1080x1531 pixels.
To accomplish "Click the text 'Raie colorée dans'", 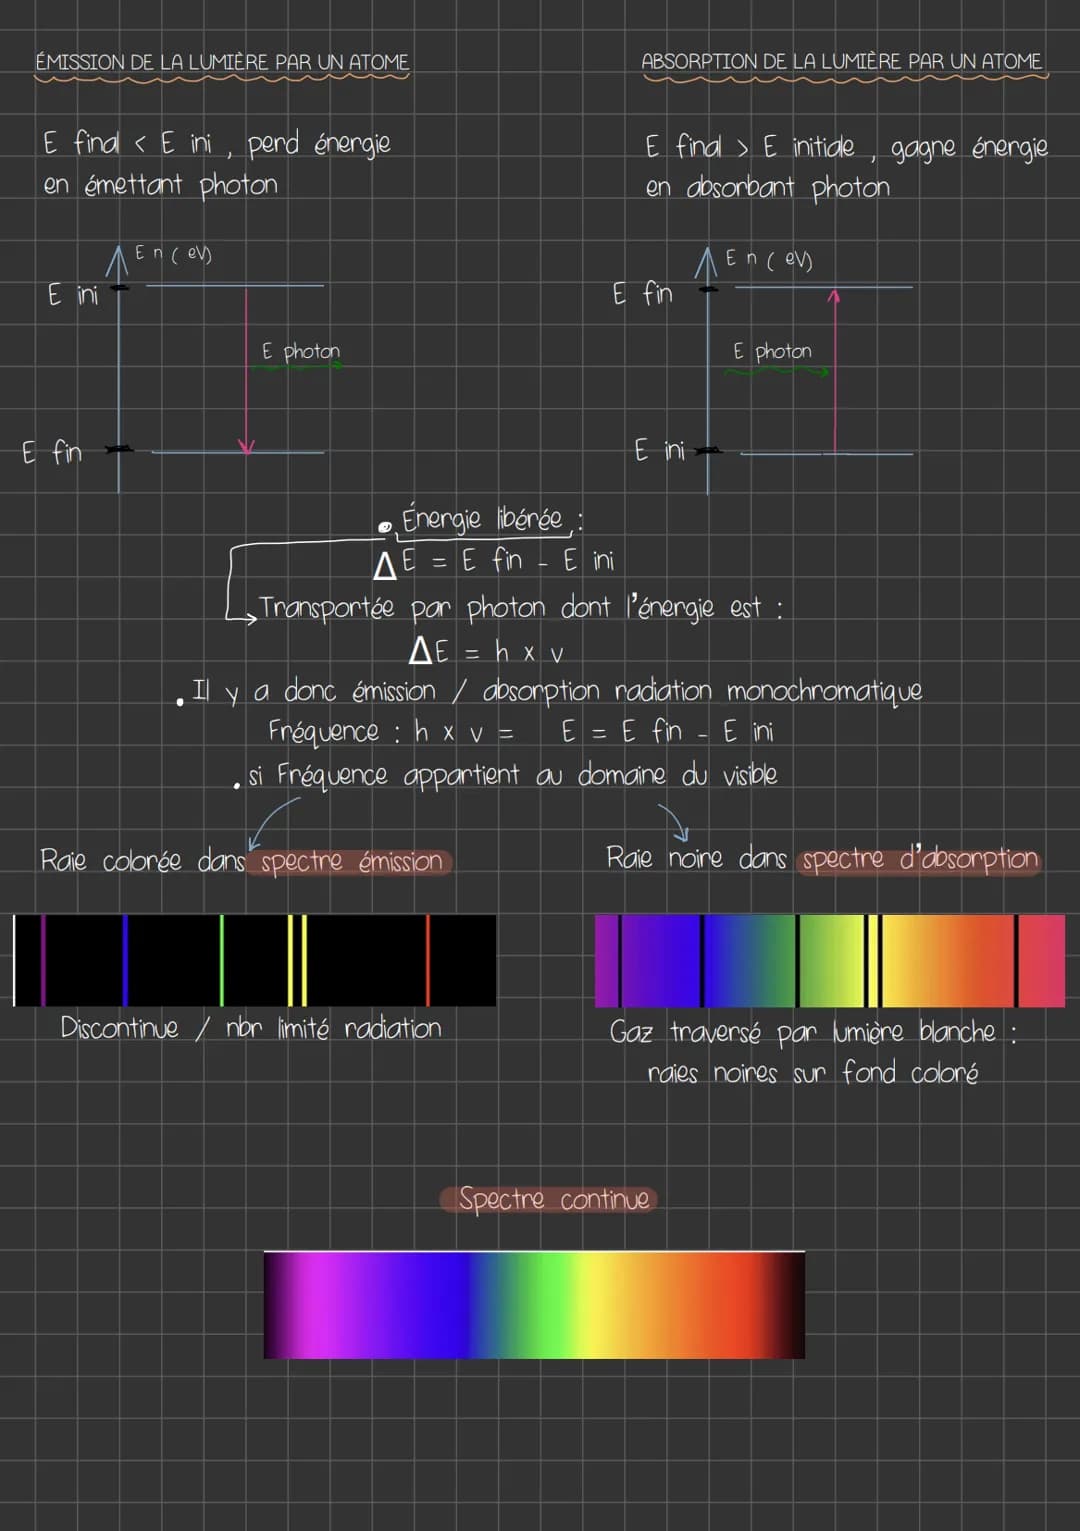I will 142,861.
